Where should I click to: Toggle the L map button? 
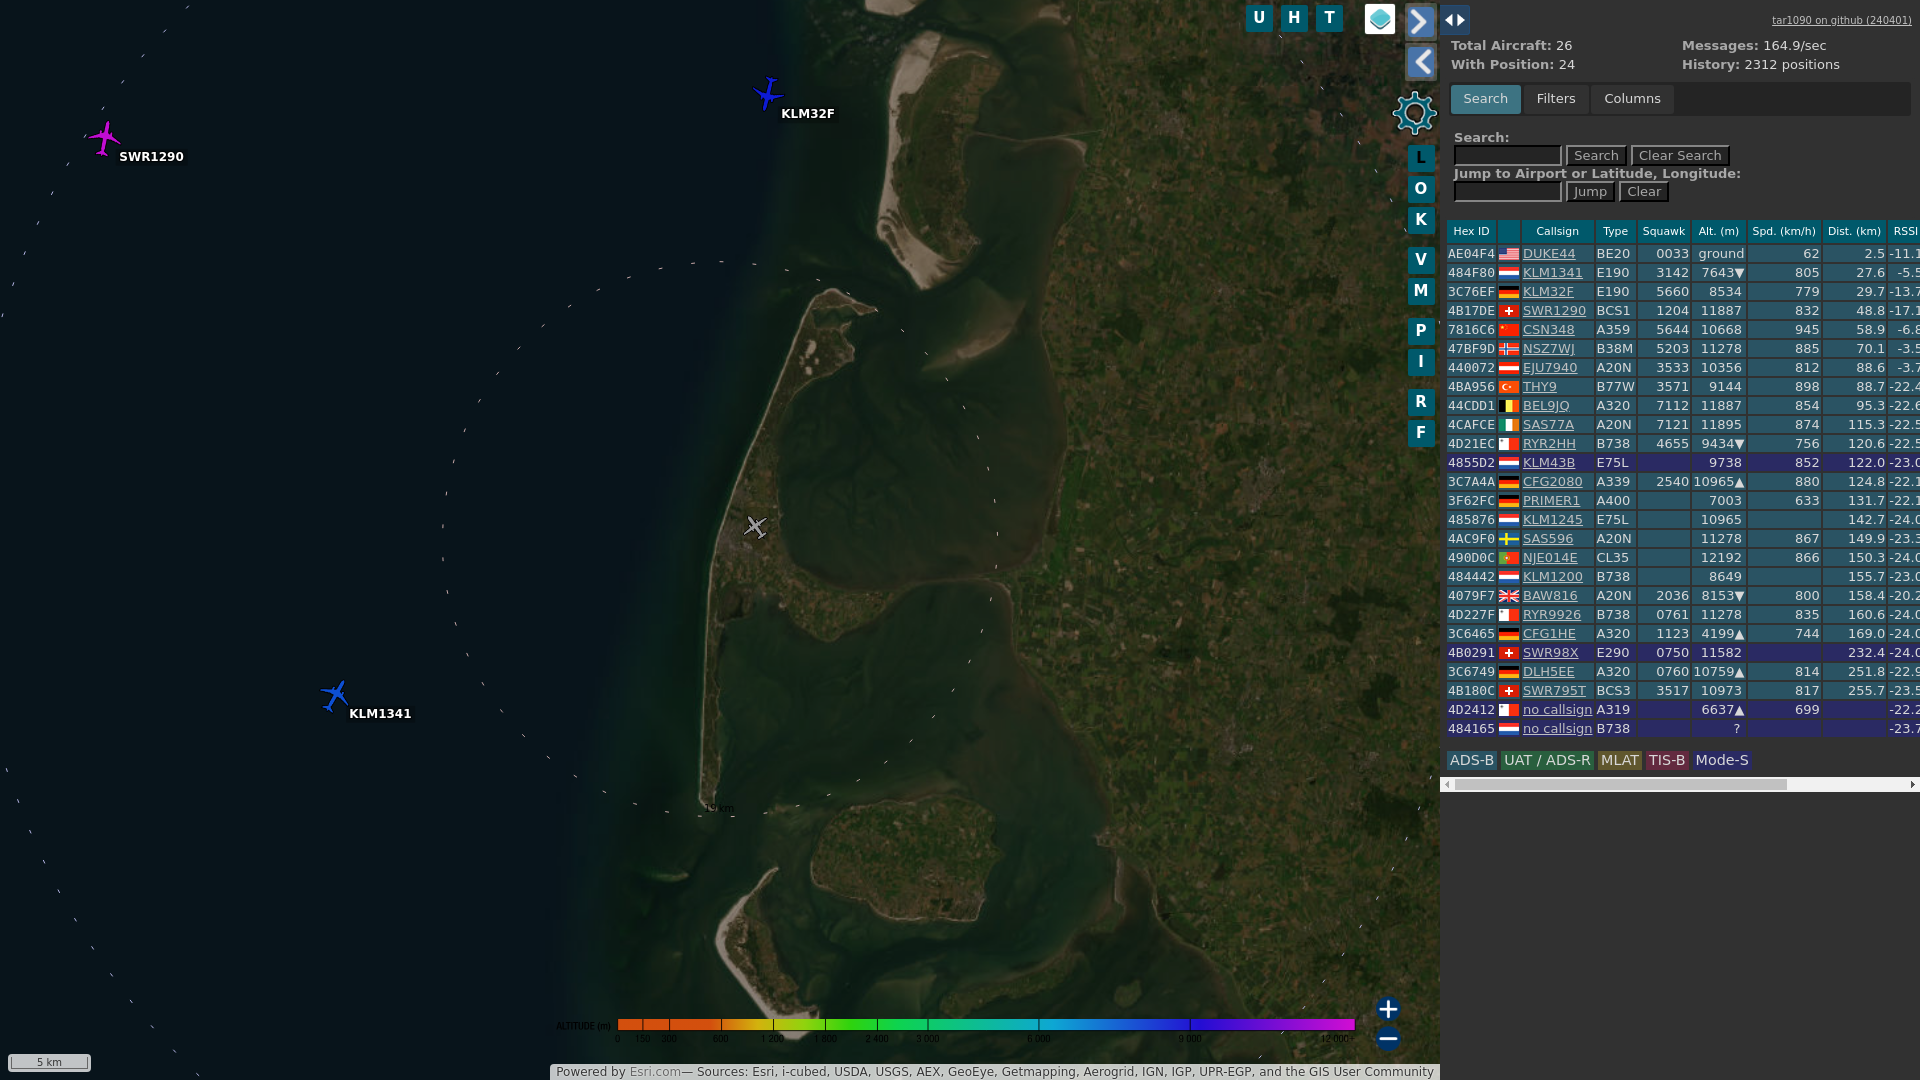click(x=1420, y=158)
